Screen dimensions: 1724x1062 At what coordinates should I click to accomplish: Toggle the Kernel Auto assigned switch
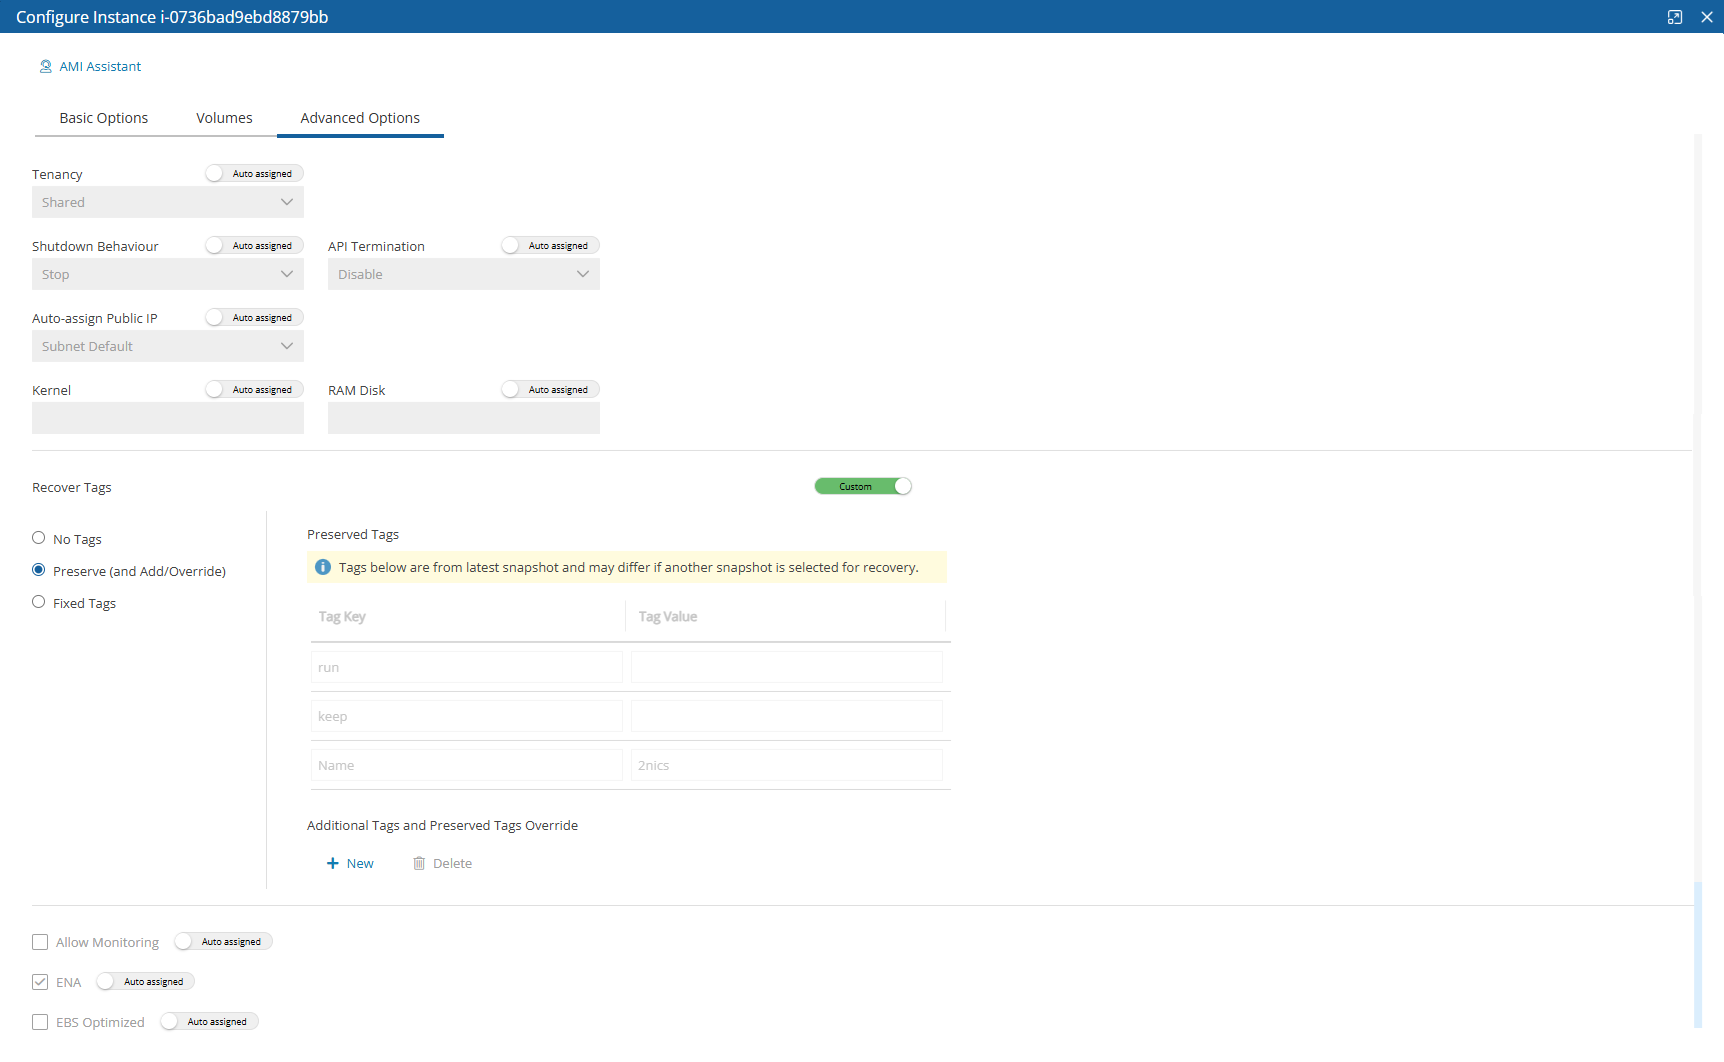pos(254,390)
